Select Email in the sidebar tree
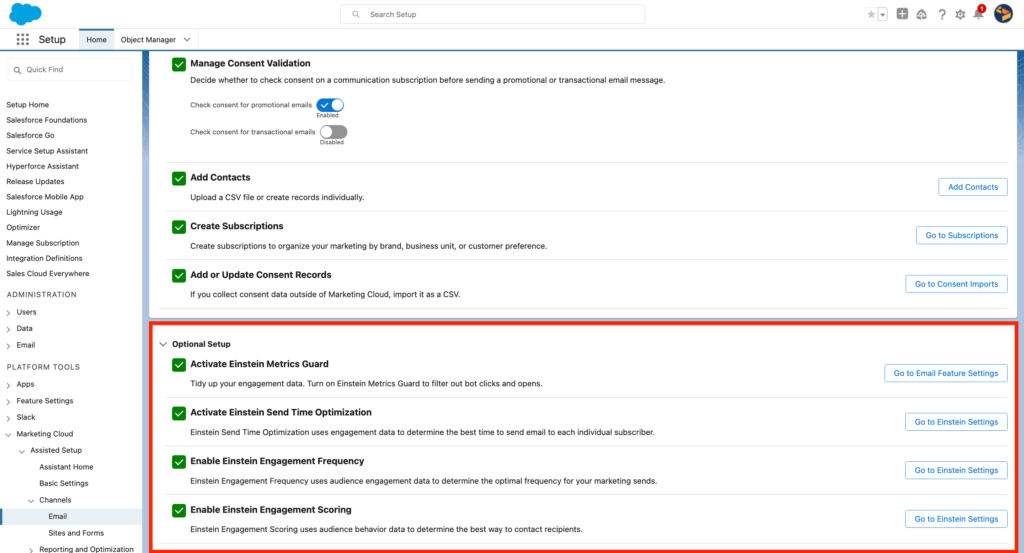 click(x=58, y=516)
